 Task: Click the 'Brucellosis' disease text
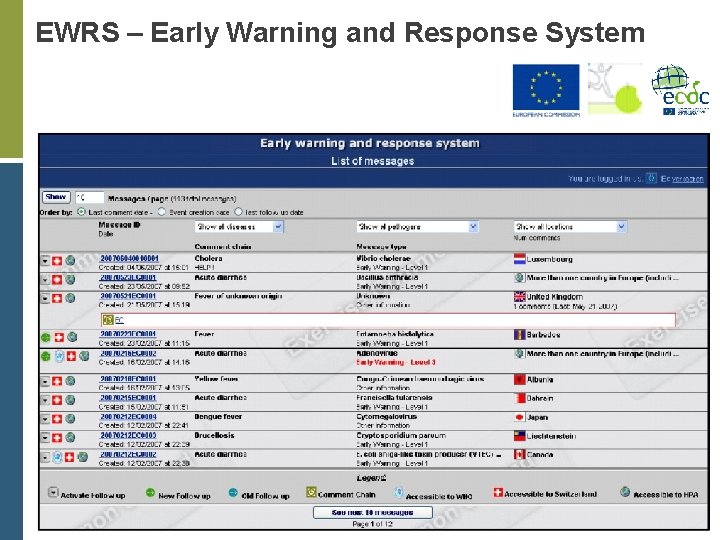[214, 435]
